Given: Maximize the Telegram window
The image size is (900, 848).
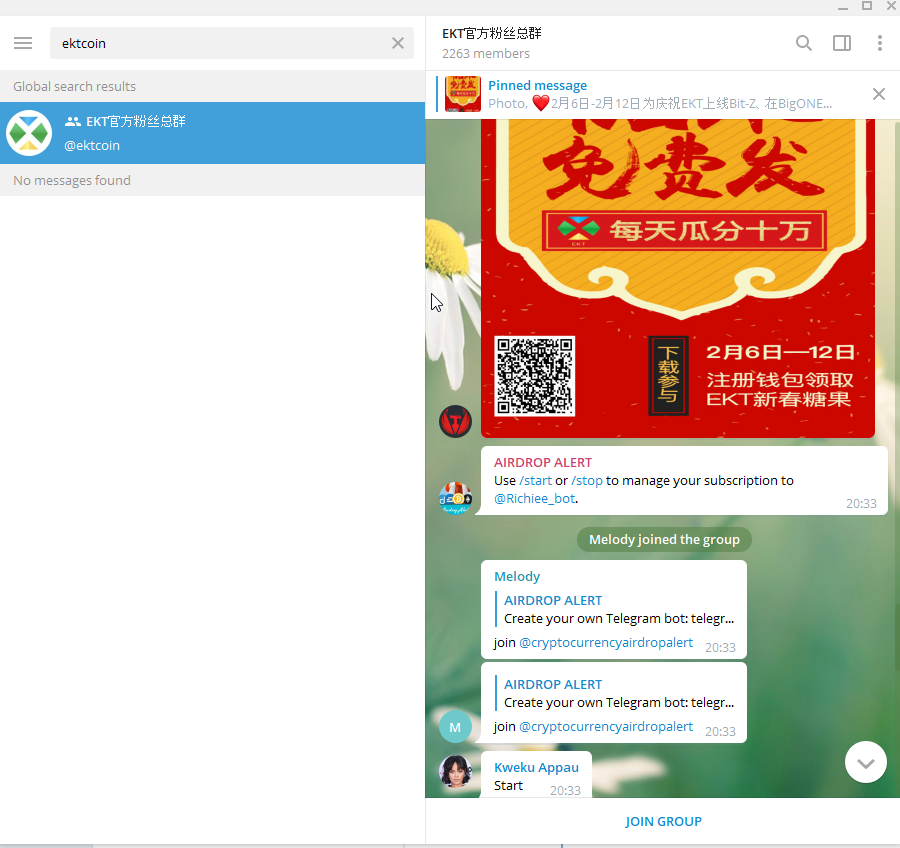Looking at the screenshot, I should coord(867,6).
